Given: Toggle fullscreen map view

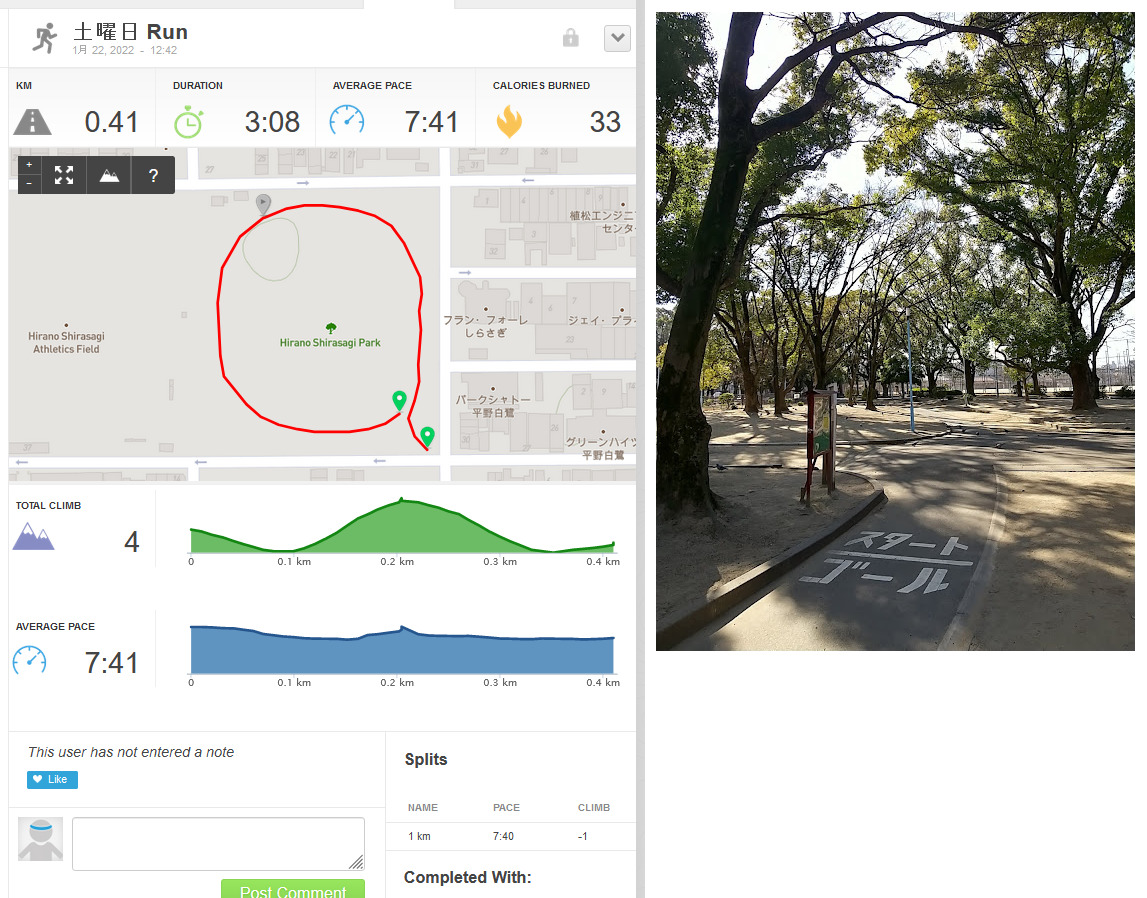Looking at the screenshot, I should tap(64, 175).
